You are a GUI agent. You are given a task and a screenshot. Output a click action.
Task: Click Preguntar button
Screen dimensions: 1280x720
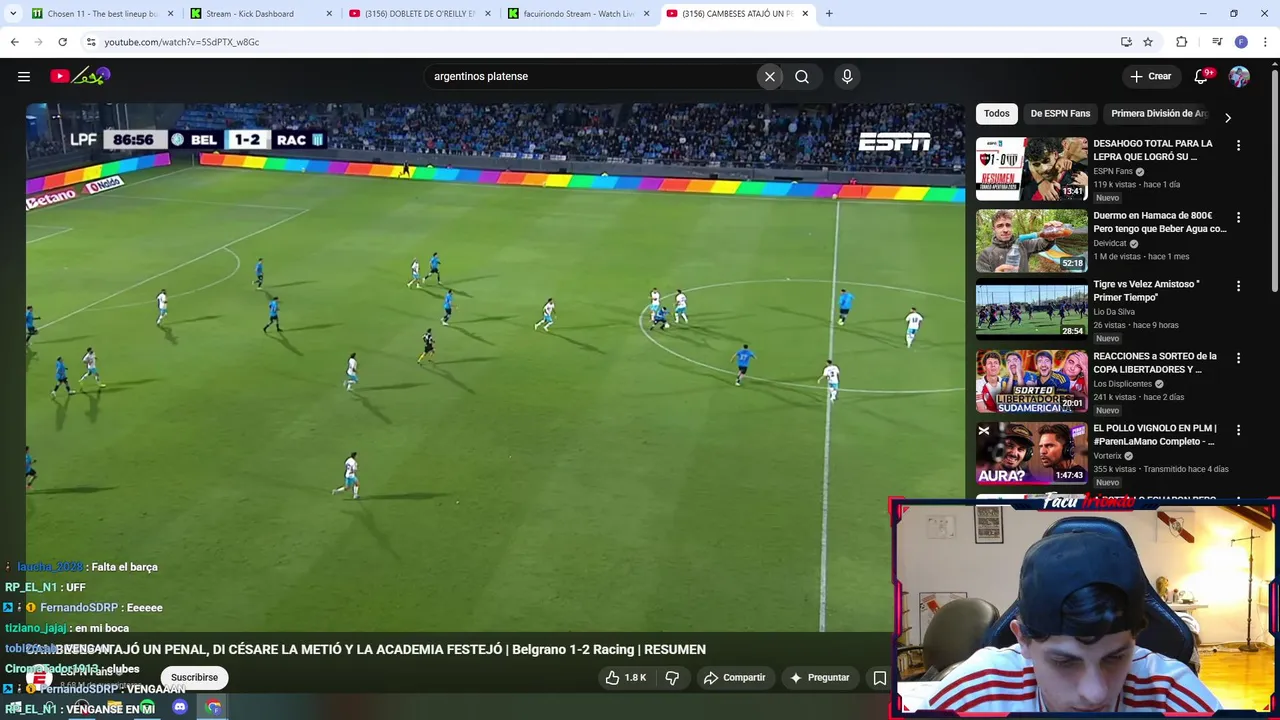coord(820,678)
